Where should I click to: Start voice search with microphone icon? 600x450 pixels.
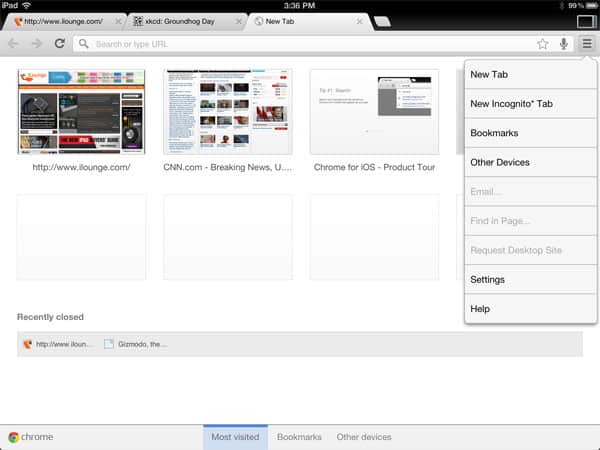click(x=563, y=44)
